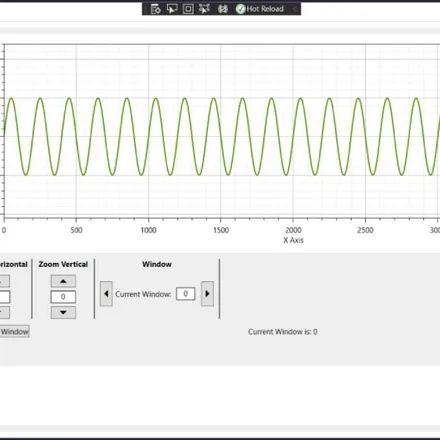The image size is (440, 440).
Task: Click the binding failures icon
Action: (x=223, y=9)
